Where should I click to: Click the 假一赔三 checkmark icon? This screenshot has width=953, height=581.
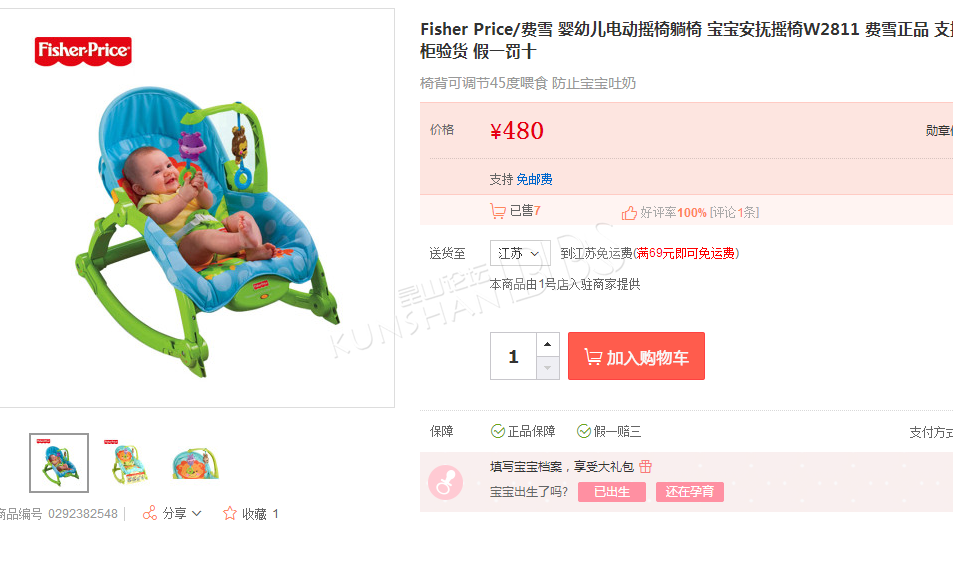tap(583, 431)
